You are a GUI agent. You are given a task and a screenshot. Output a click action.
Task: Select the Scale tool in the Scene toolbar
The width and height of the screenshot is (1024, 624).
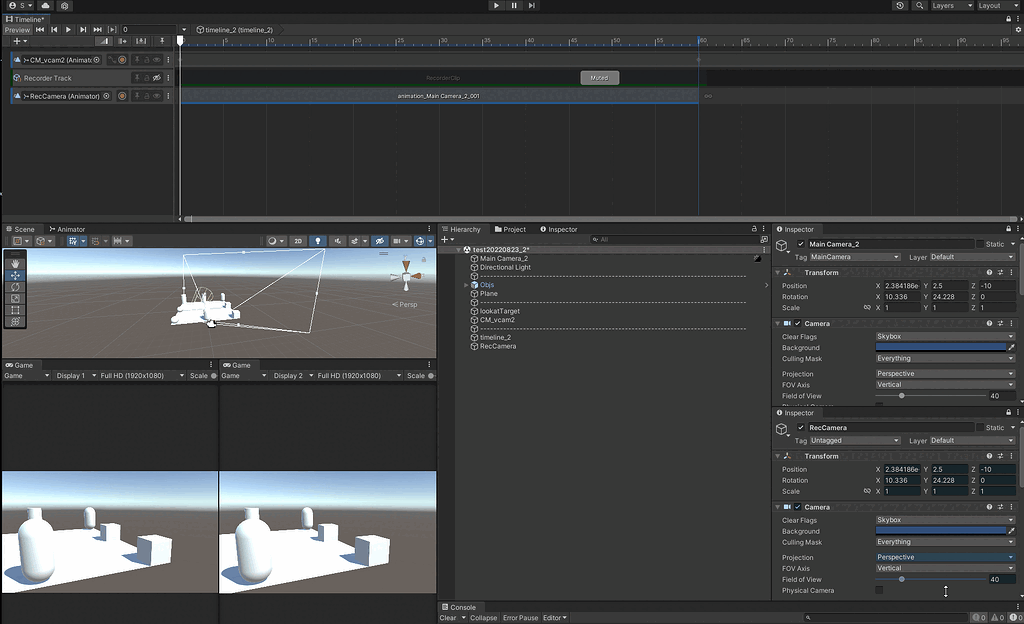pyautogui.click(x=15, y=298)
